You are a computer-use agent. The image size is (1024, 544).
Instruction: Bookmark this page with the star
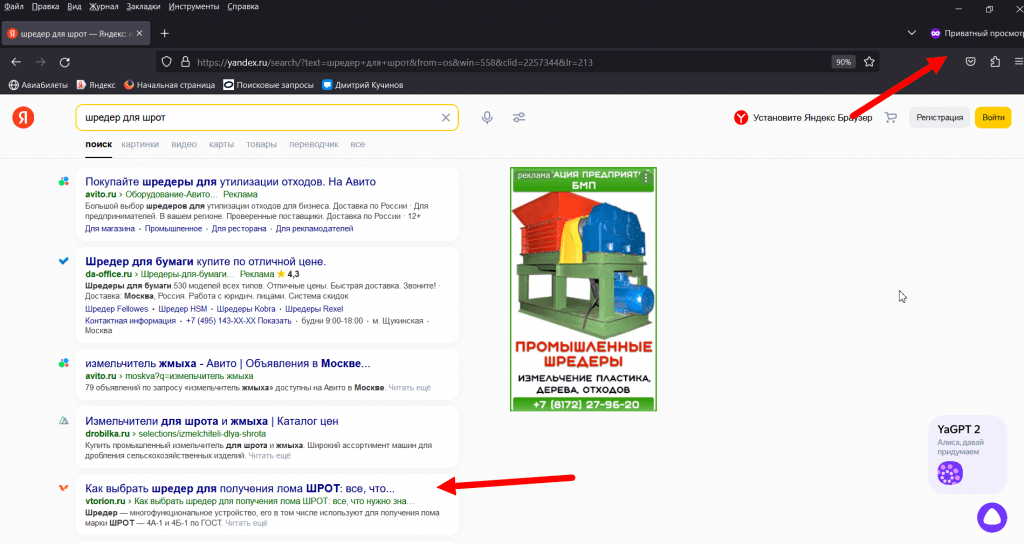869,62
